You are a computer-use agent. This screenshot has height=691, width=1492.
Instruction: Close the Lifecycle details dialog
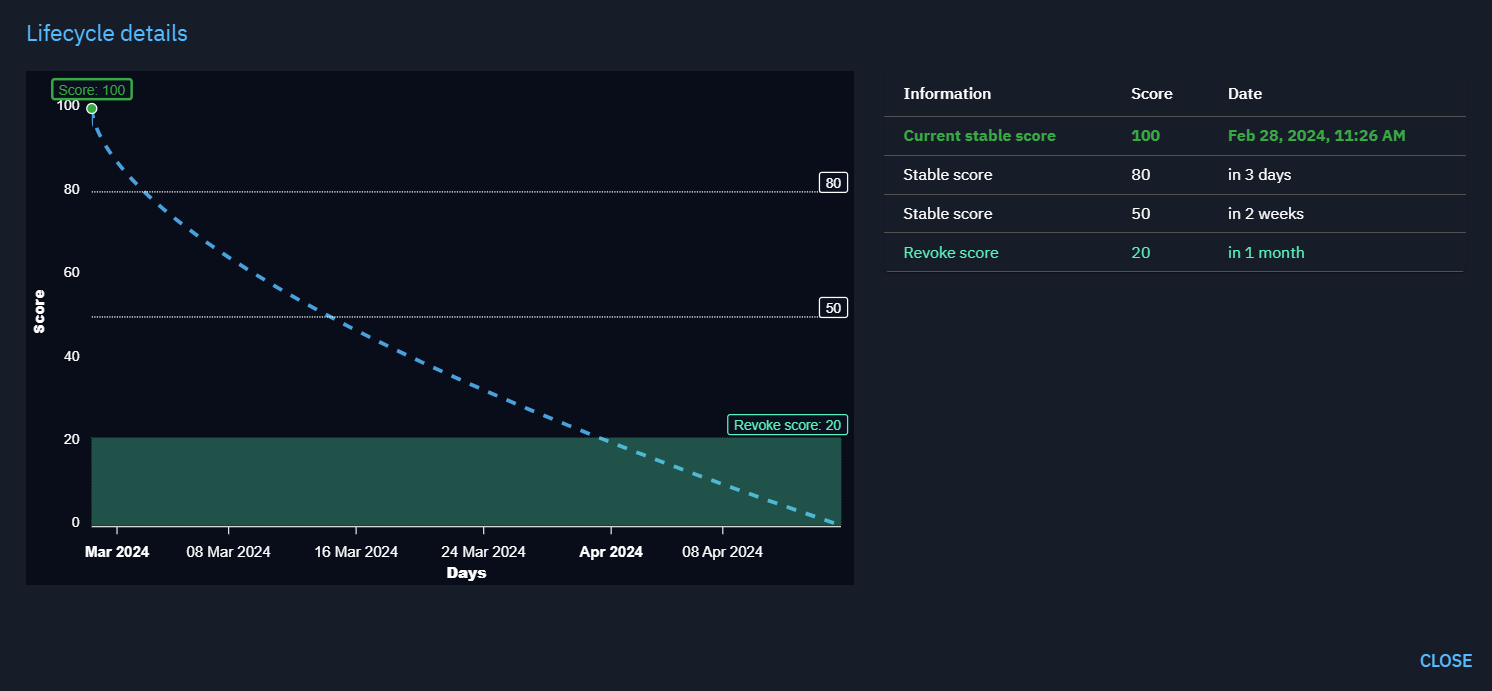tap(1445, 660)
